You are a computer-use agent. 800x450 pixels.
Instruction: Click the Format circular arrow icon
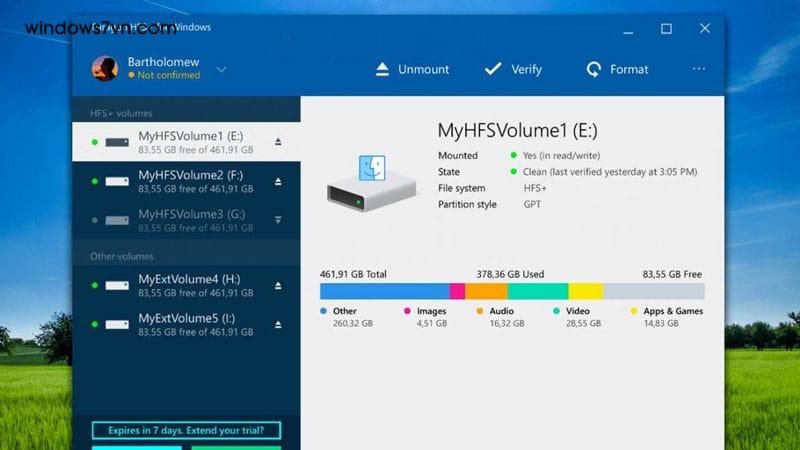coord(593,69)
